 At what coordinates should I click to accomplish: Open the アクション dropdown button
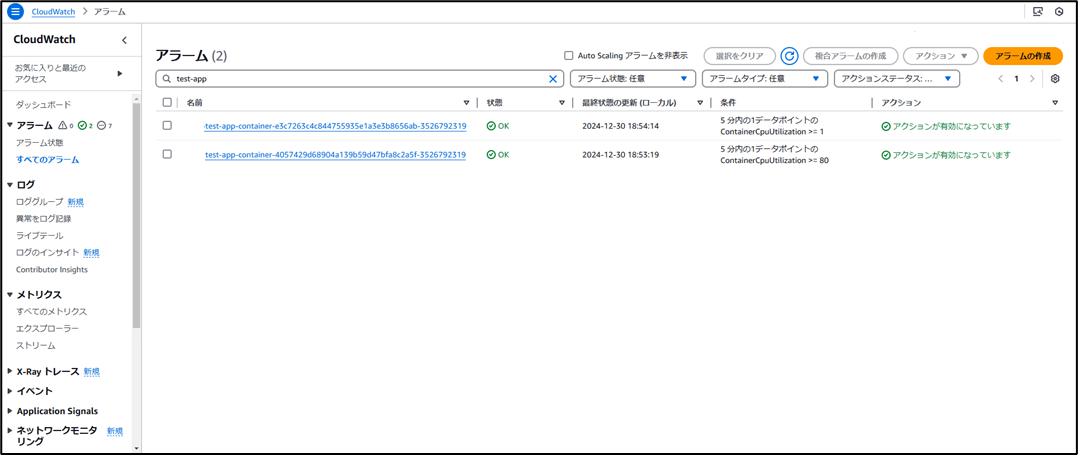[x=940, y=56]
